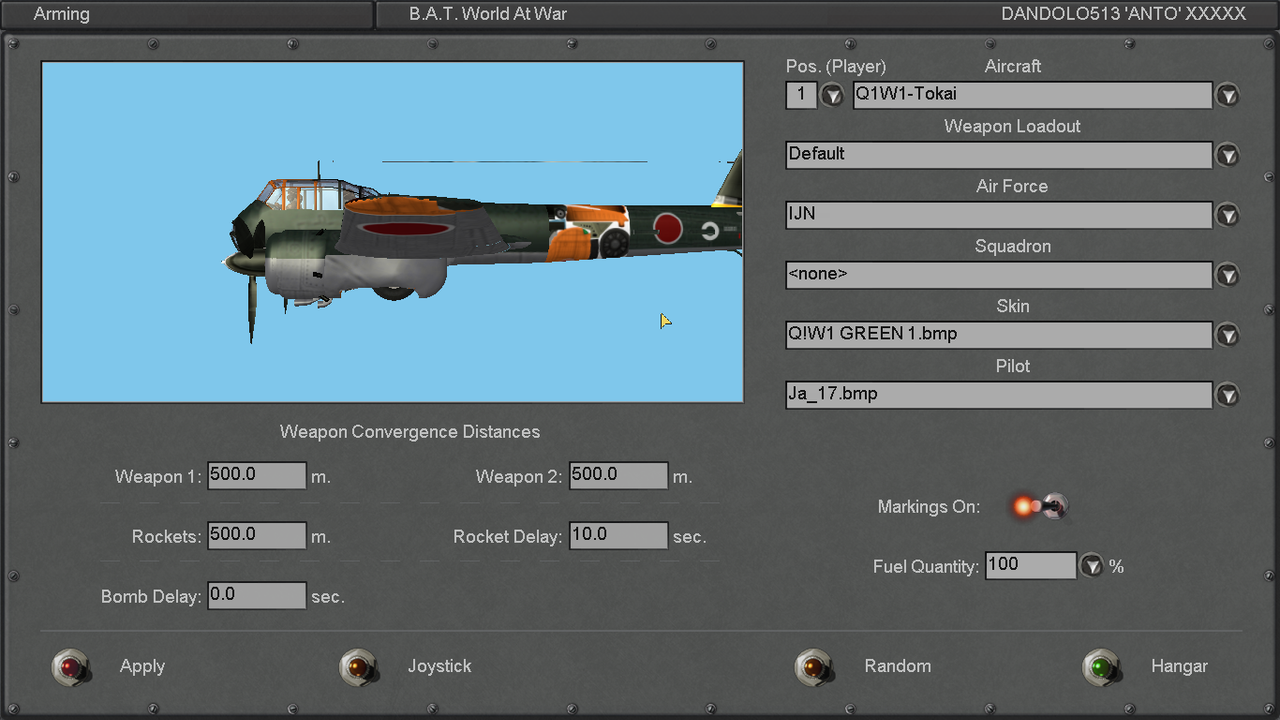This screenshot has height=720, width=1280.
Task: Click the Weapon Convergence Distances heading
Action: [x=410, y=432]
